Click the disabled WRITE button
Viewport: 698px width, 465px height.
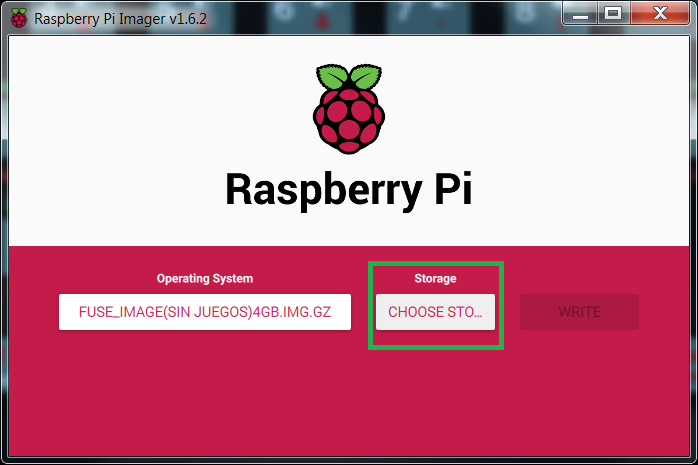[x=579, y=311]
